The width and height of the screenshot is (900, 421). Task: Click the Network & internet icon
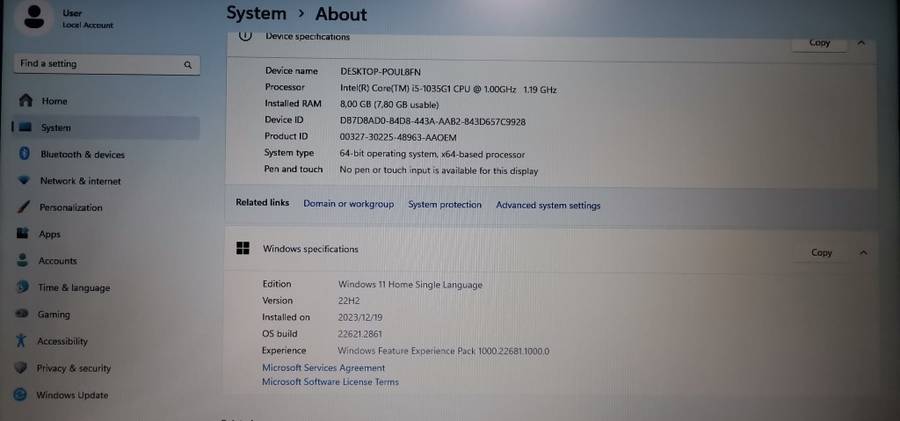(x=22, y=181)
